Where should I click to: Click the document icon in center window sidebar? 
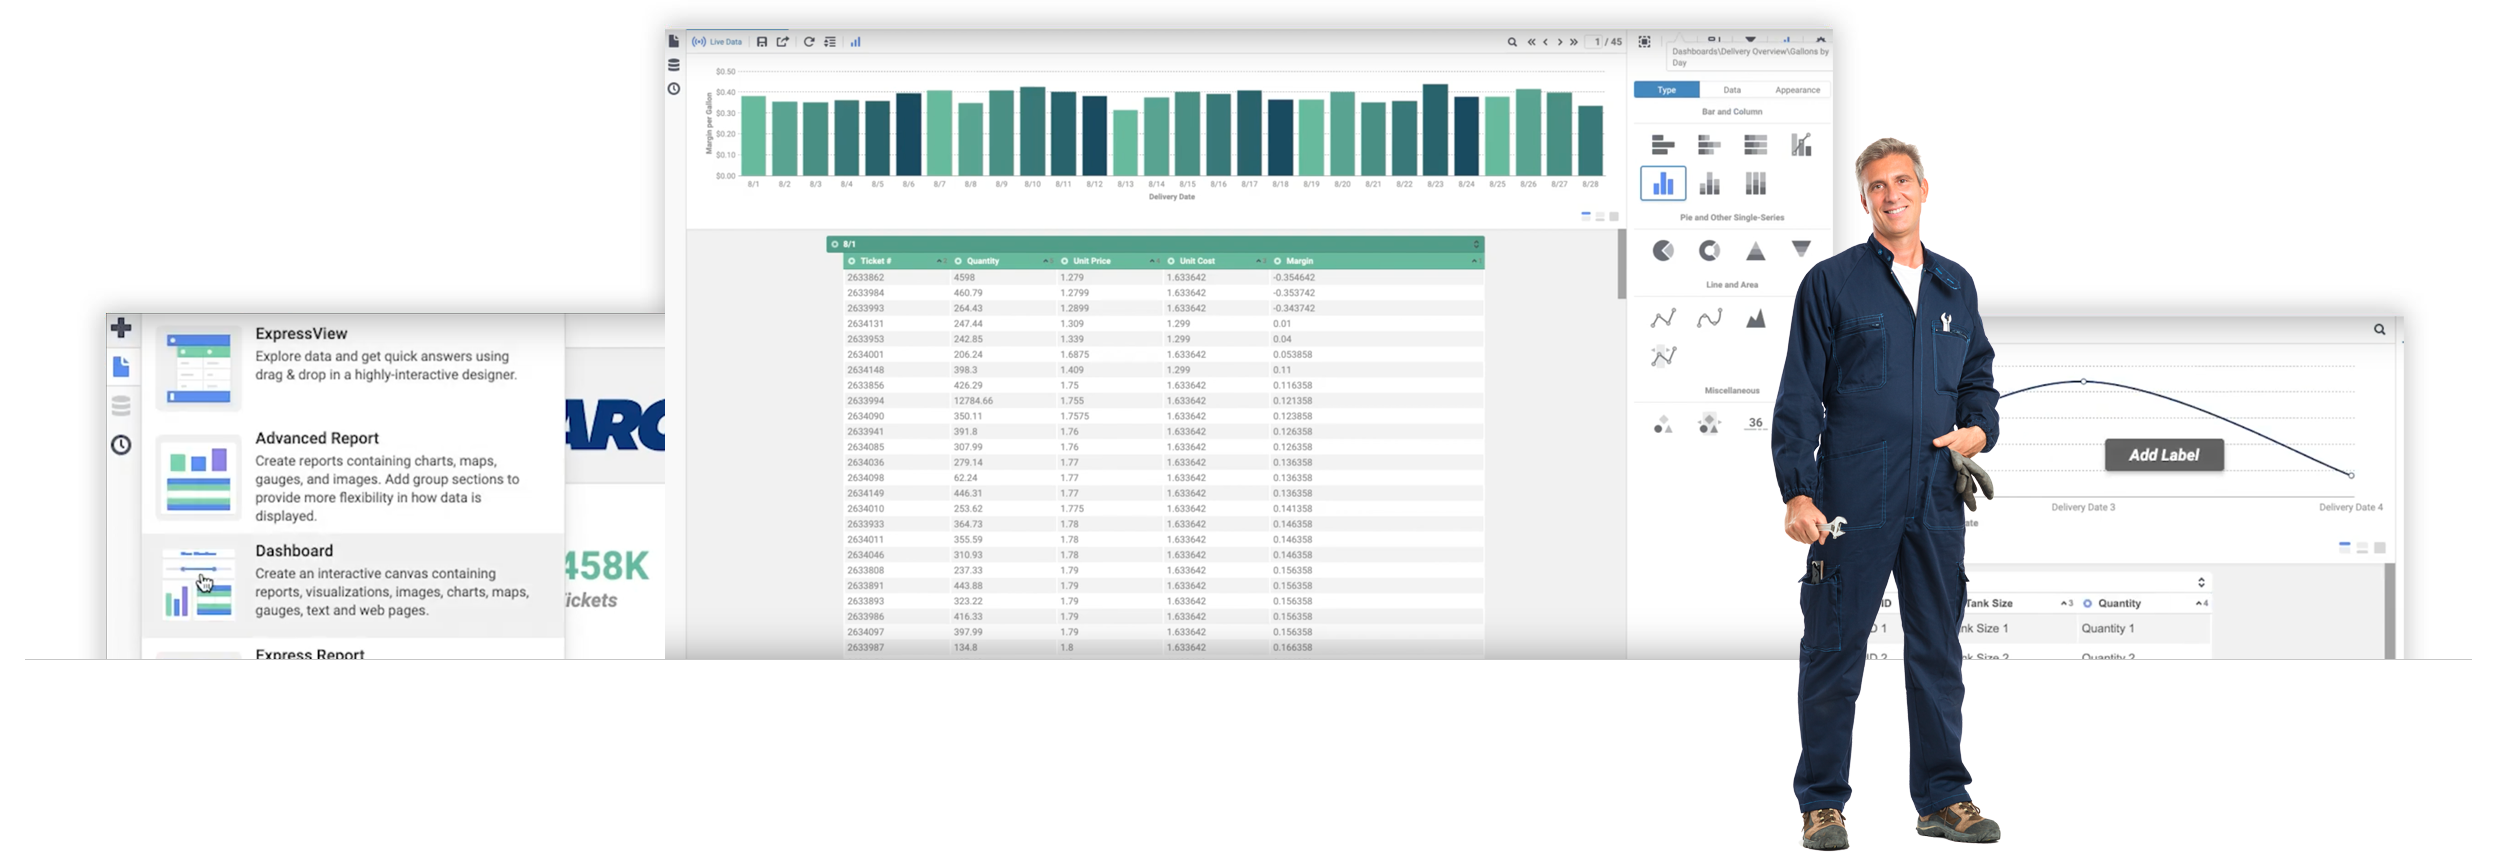tap(674, 41)
